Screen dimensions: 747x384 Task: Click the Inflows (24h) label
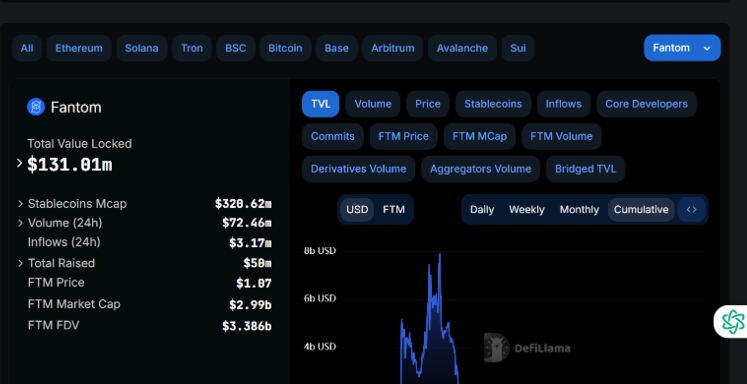pyautogui.click(x=64, y=242)
